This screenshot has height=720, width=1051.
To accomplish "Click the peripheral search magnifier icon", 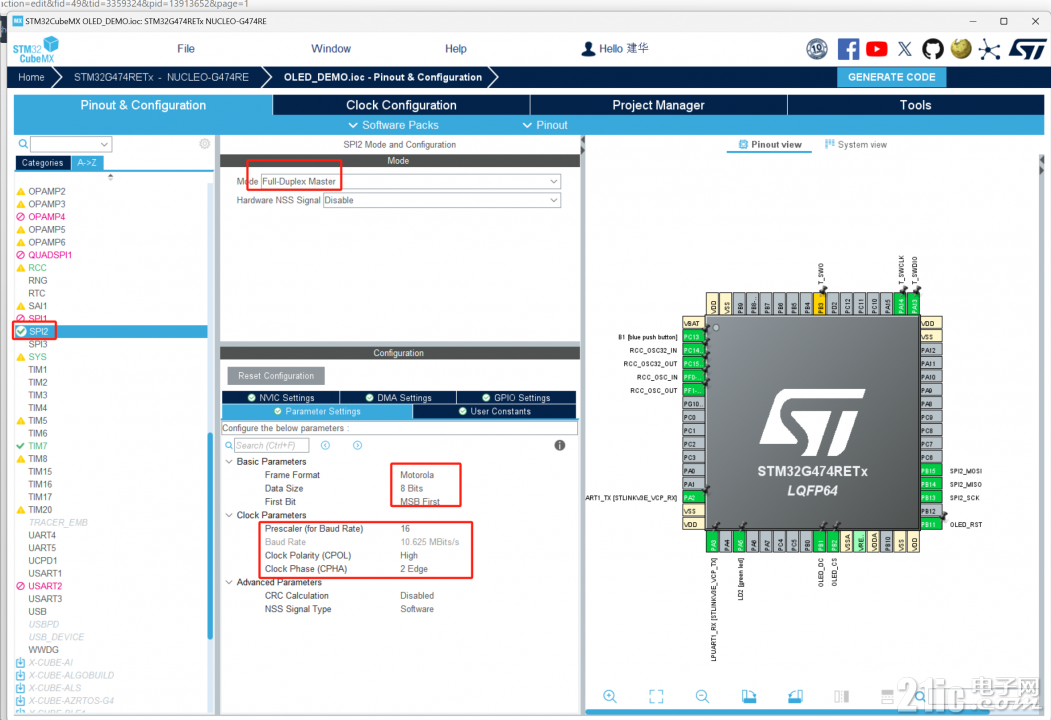I will (23, 143).
